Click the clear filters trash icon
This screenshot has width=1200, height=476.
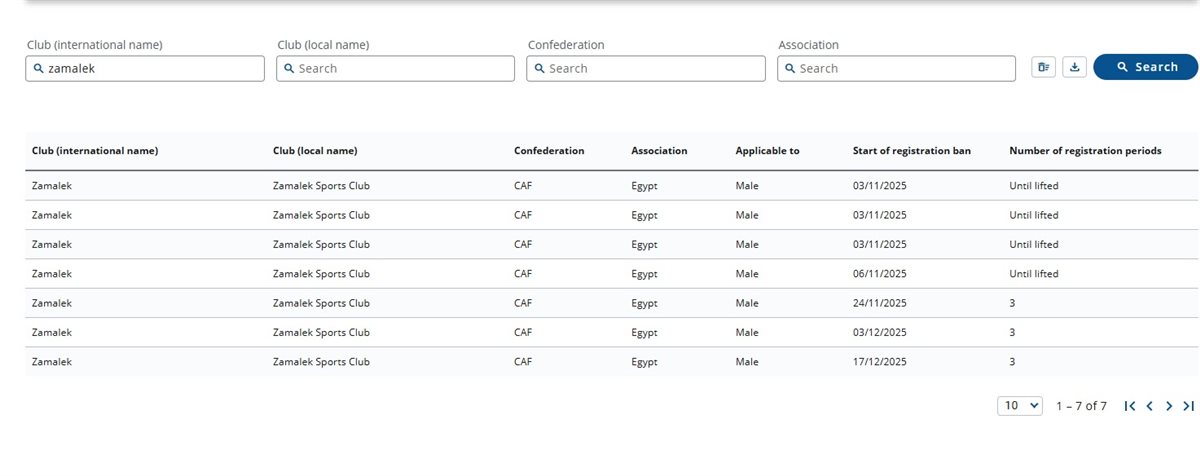(x=1044, y=67)
